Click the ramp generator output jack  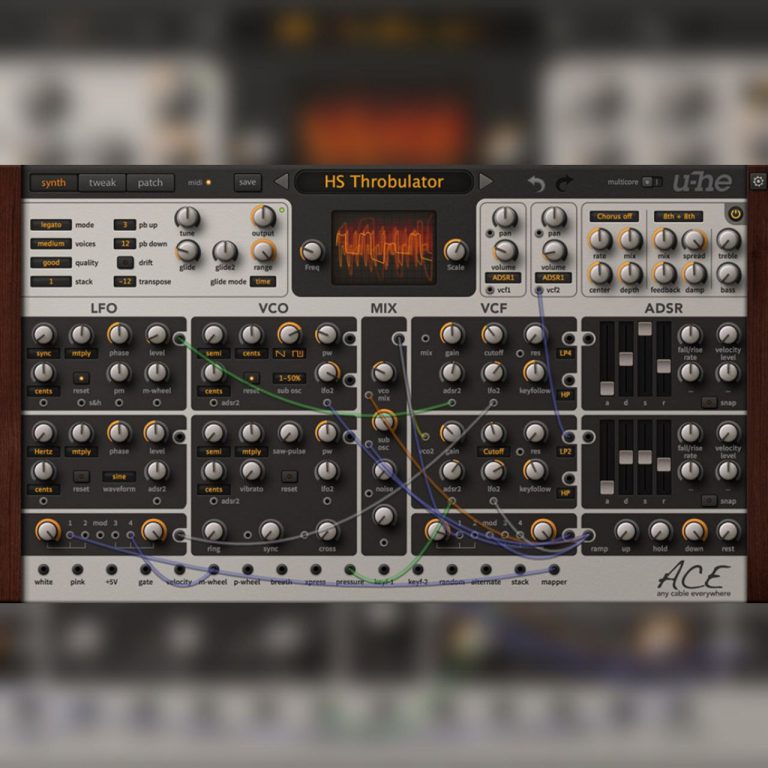point(588,535)
